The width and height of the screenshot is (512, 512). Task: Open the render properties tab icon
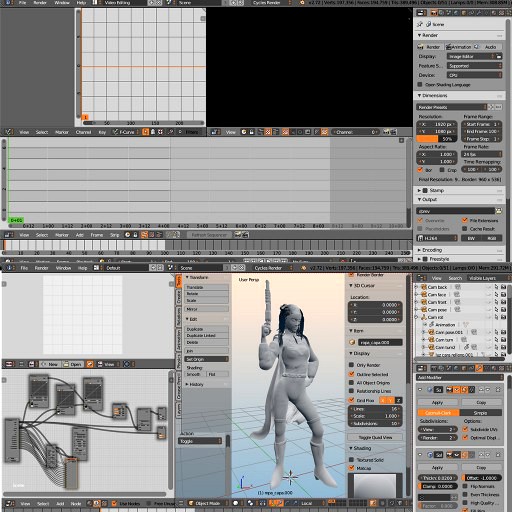click(434, 13)
